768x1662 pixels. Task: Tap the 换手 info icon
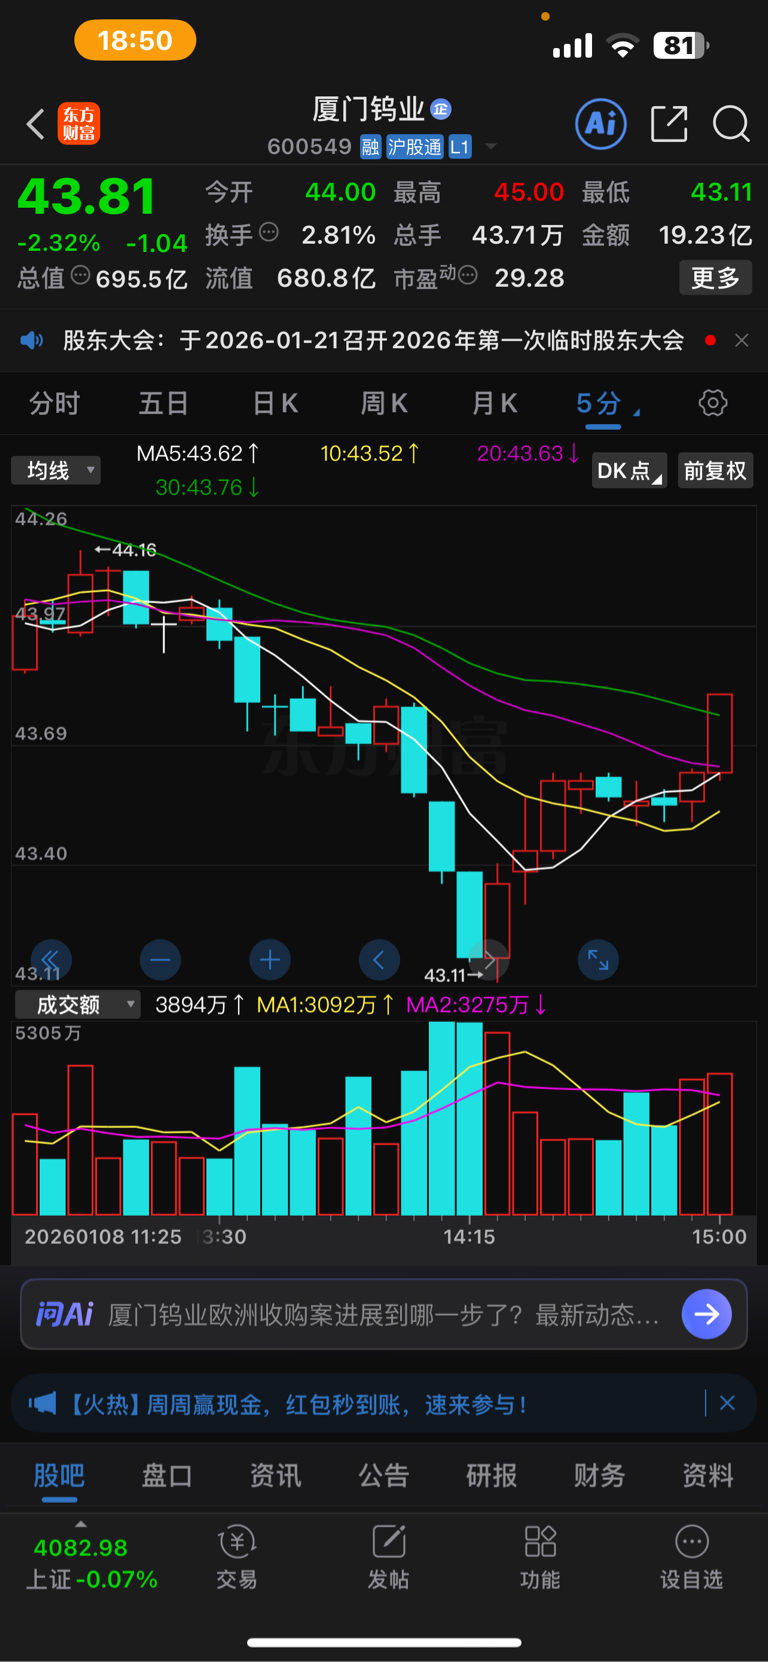pos(269,233)
